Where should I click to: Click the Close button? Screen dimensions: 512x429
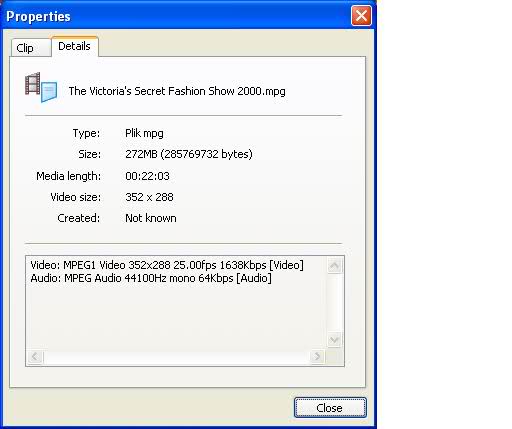coord(330,408)
